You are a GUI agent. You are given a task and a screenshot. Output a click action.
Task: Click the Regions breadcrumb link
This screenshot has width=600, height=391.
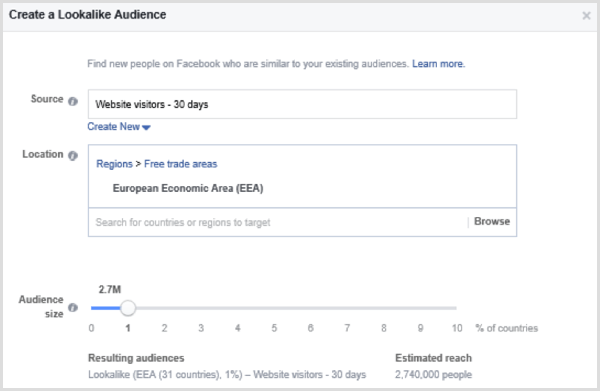coord(114,164)
